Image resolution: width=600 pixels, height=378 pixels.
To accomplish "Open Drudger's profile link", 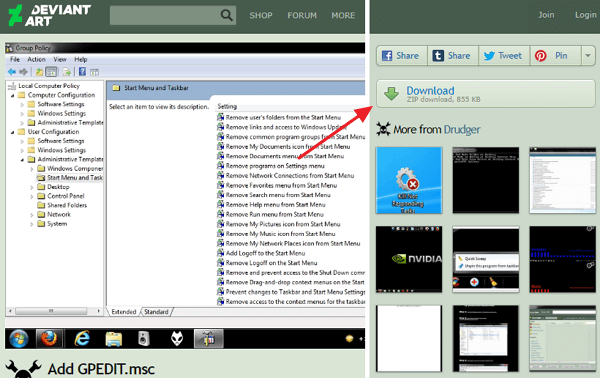I will [462, 130].
